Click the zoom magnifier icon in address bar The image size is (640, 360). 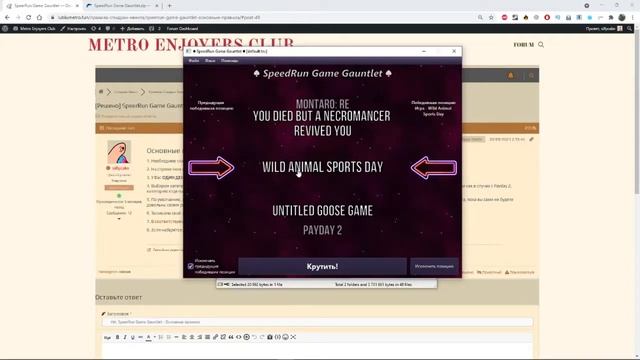click(480, 18)
